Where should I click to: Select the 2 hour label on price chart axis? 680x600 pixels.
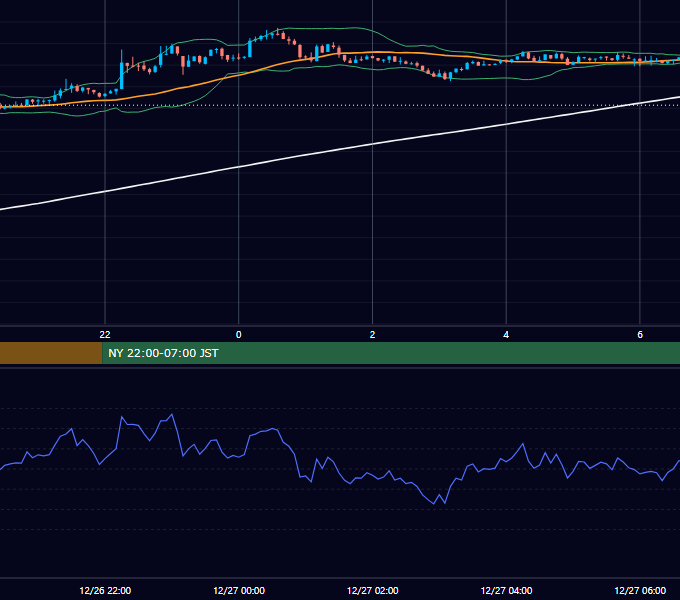pos(372,334)
